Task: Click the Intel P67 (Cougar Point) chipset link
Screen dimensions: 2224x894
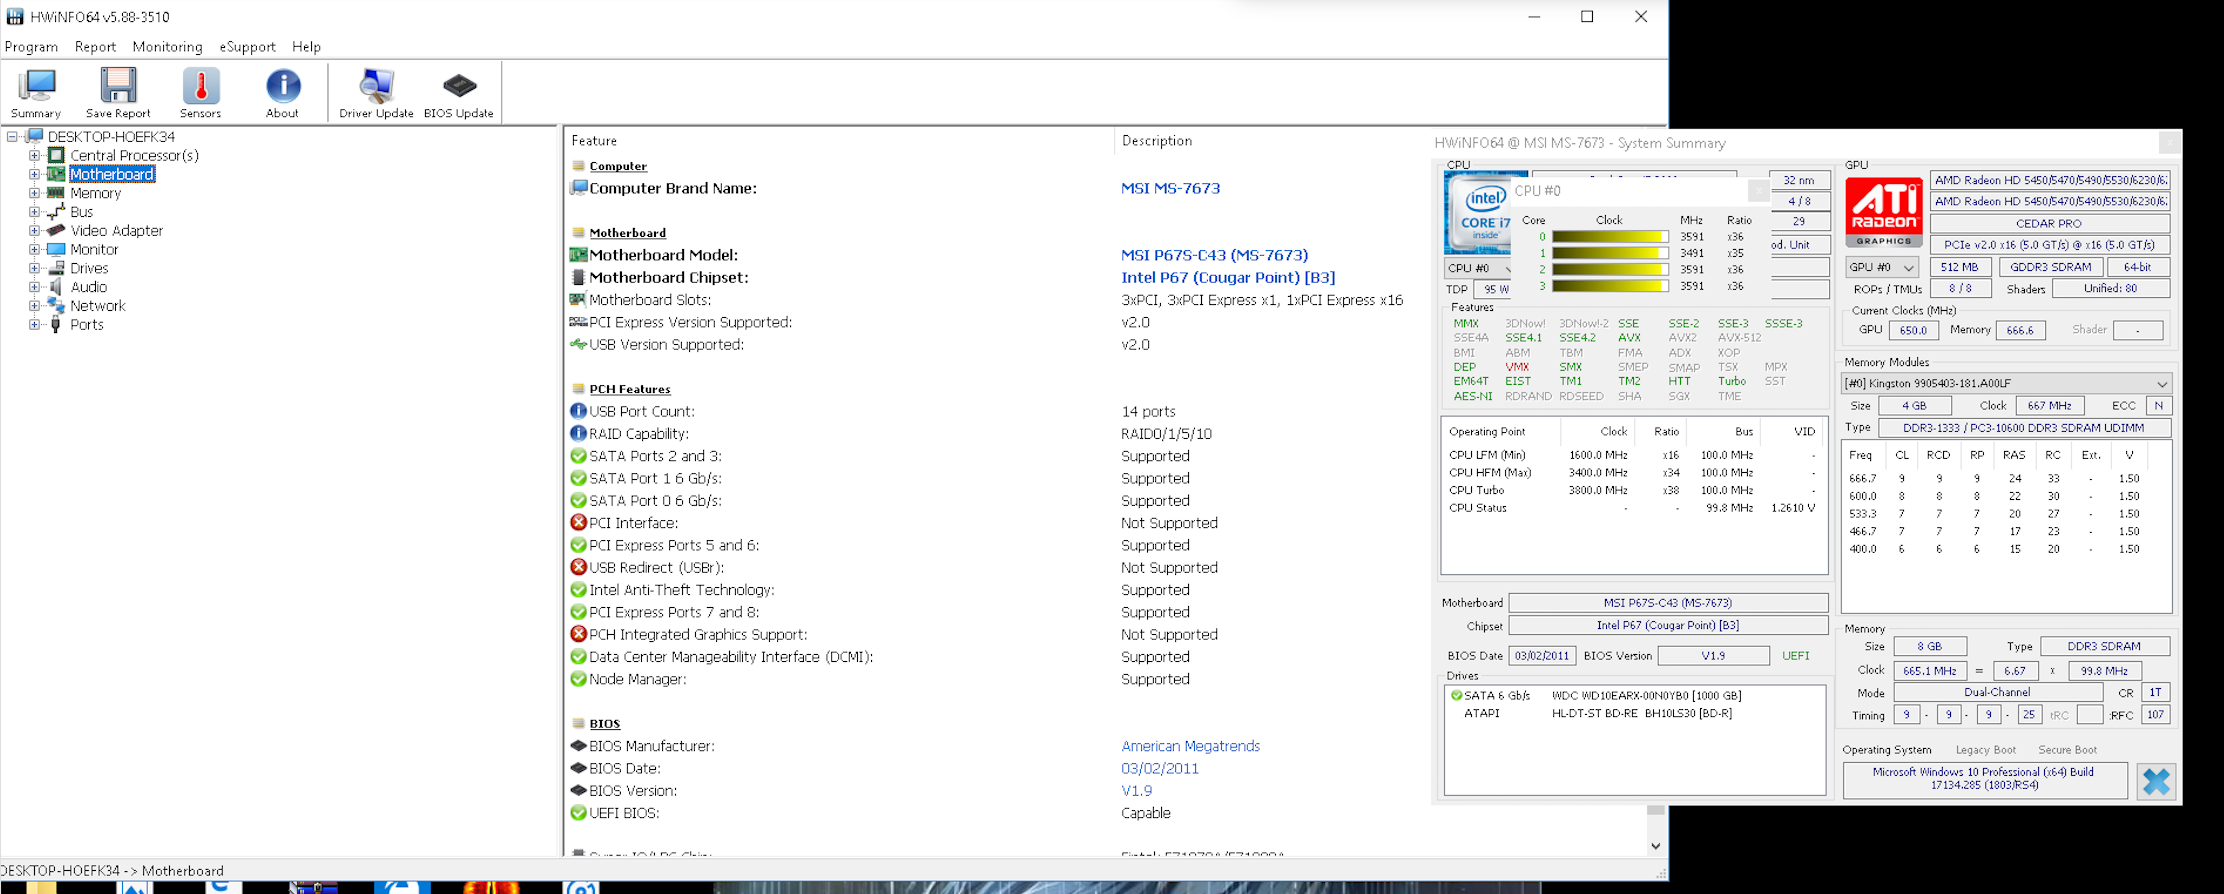Action: (1228, 277)
